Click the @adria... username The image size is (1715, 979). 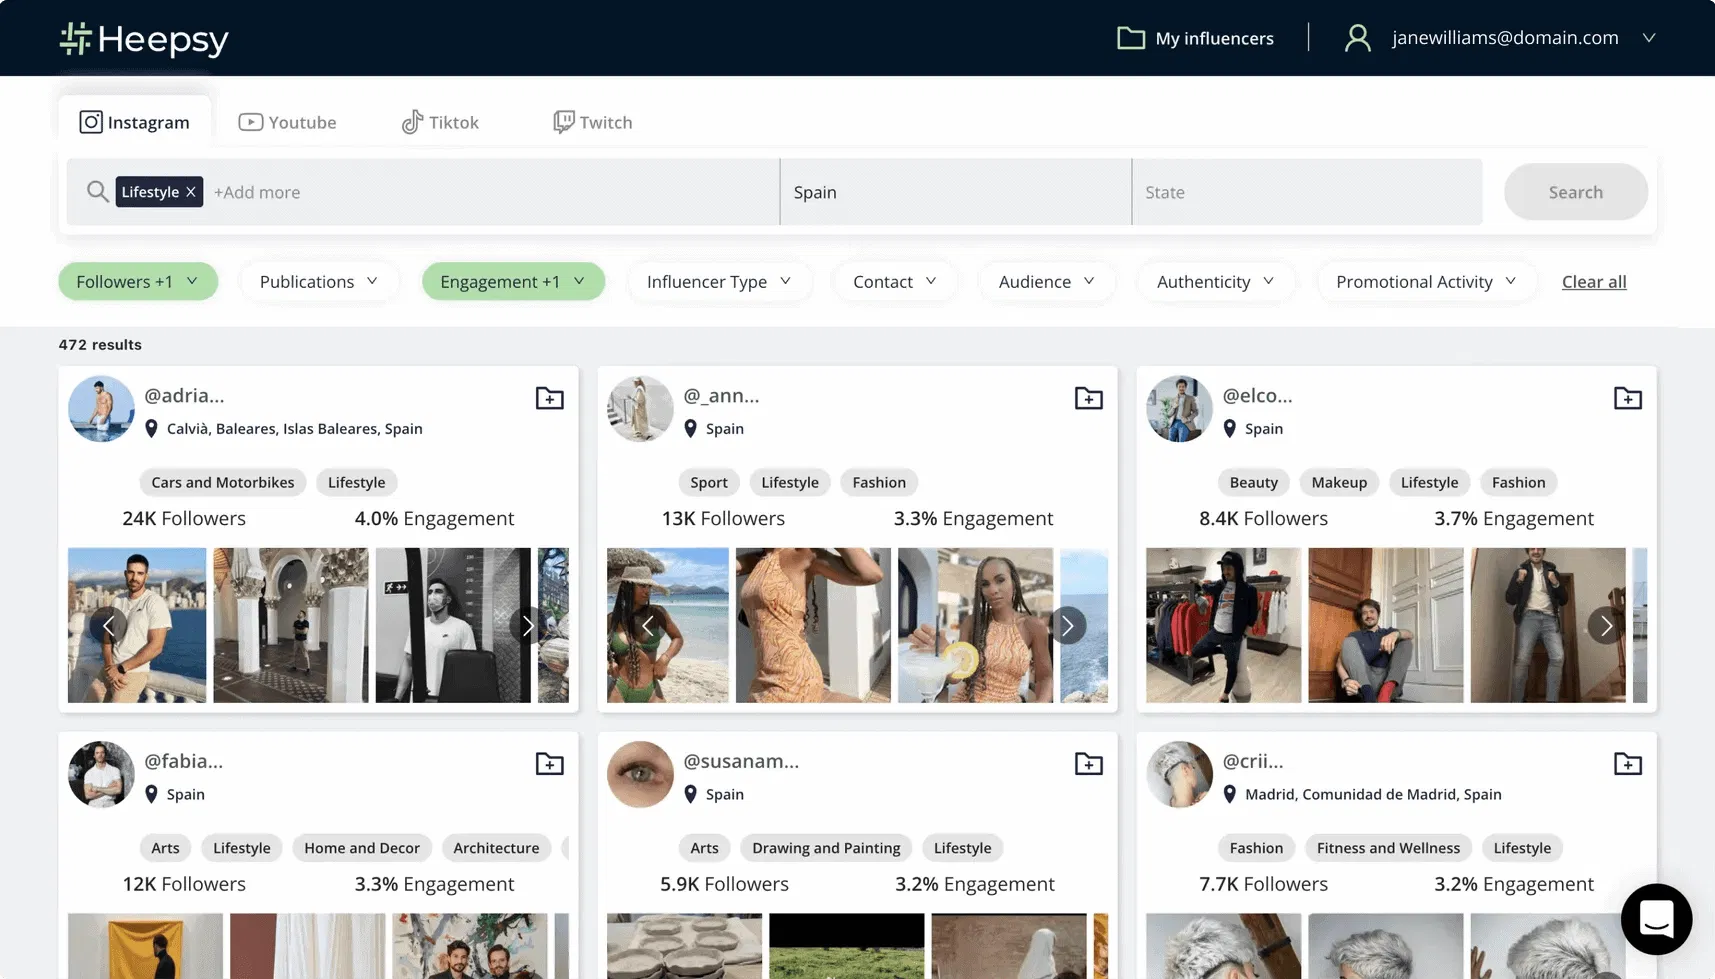point(184,396)
